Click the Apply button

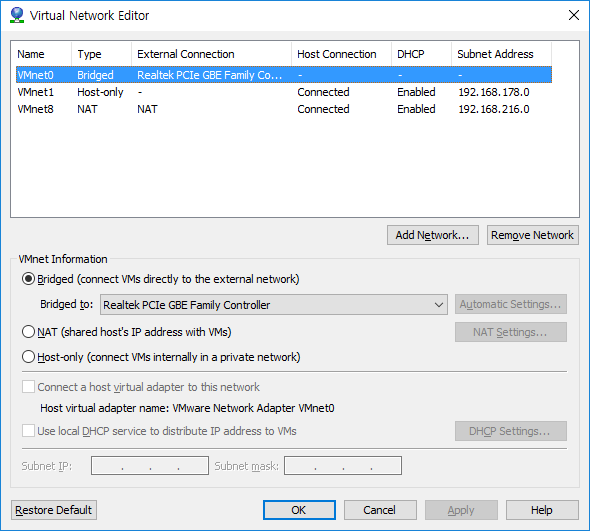click(x=461, y=510)
